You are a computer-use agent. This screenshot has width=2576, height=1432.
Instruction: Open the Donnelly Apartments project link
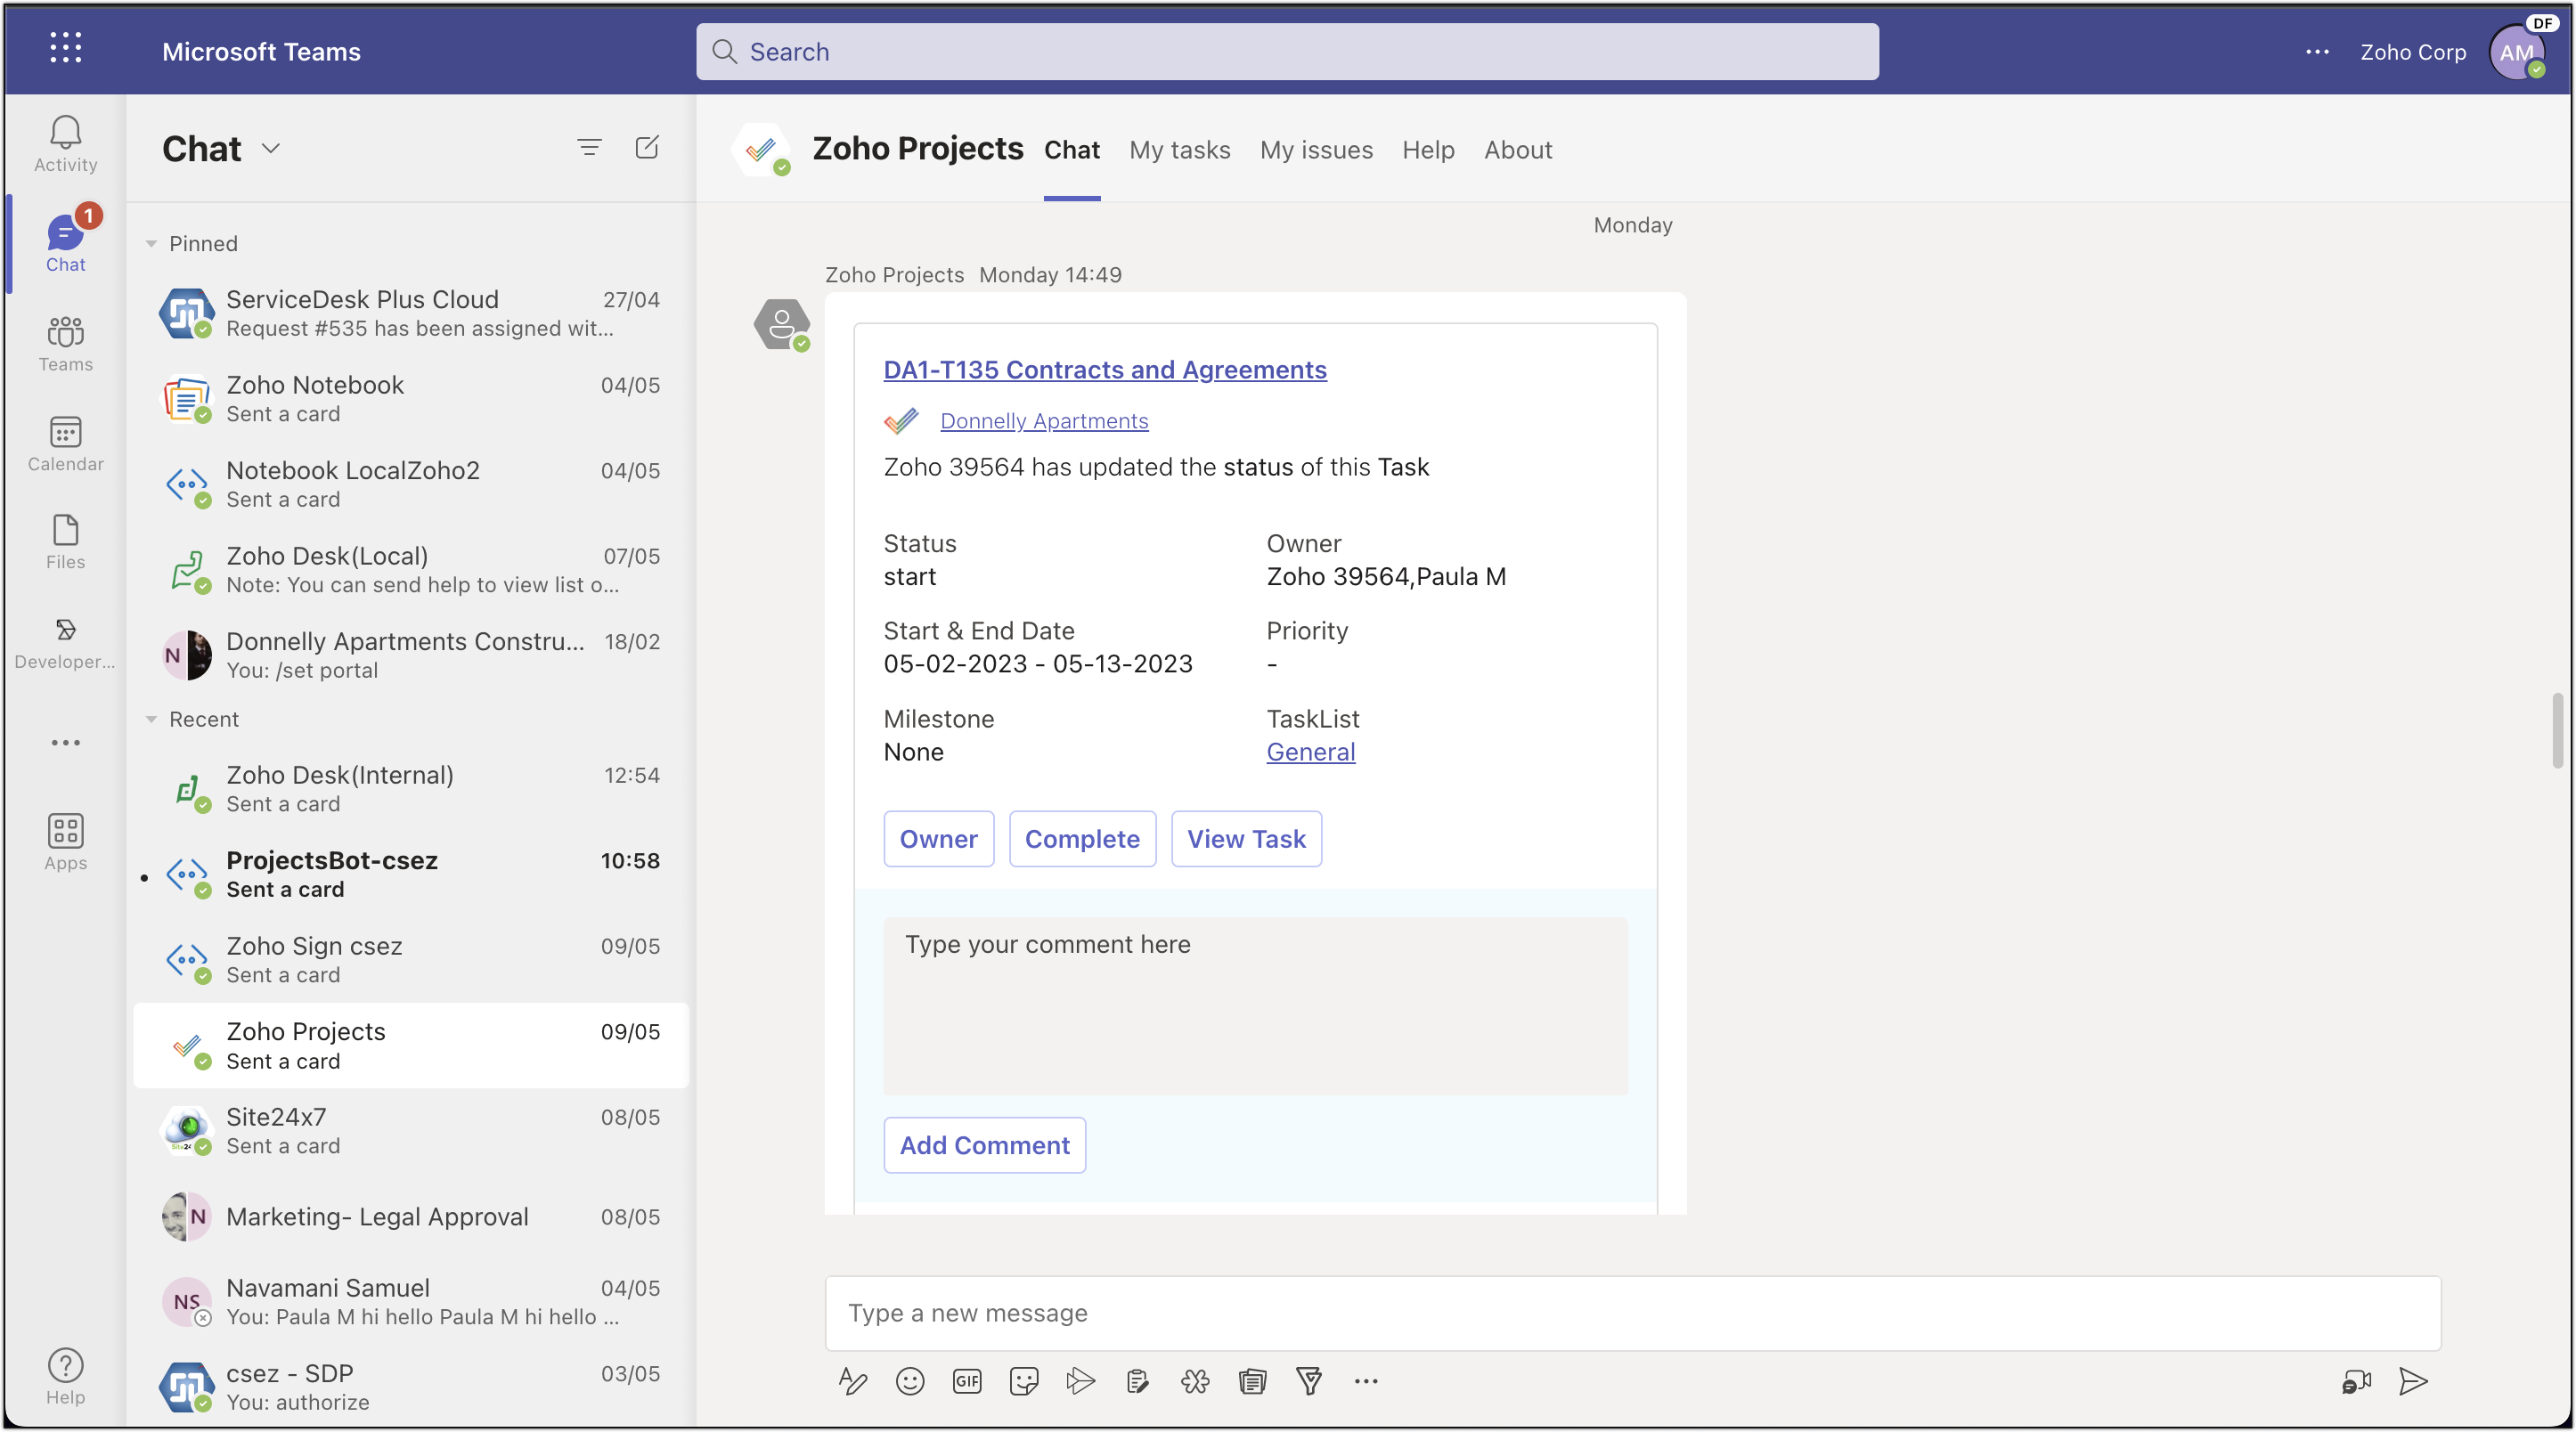[x=1043, y=421]
